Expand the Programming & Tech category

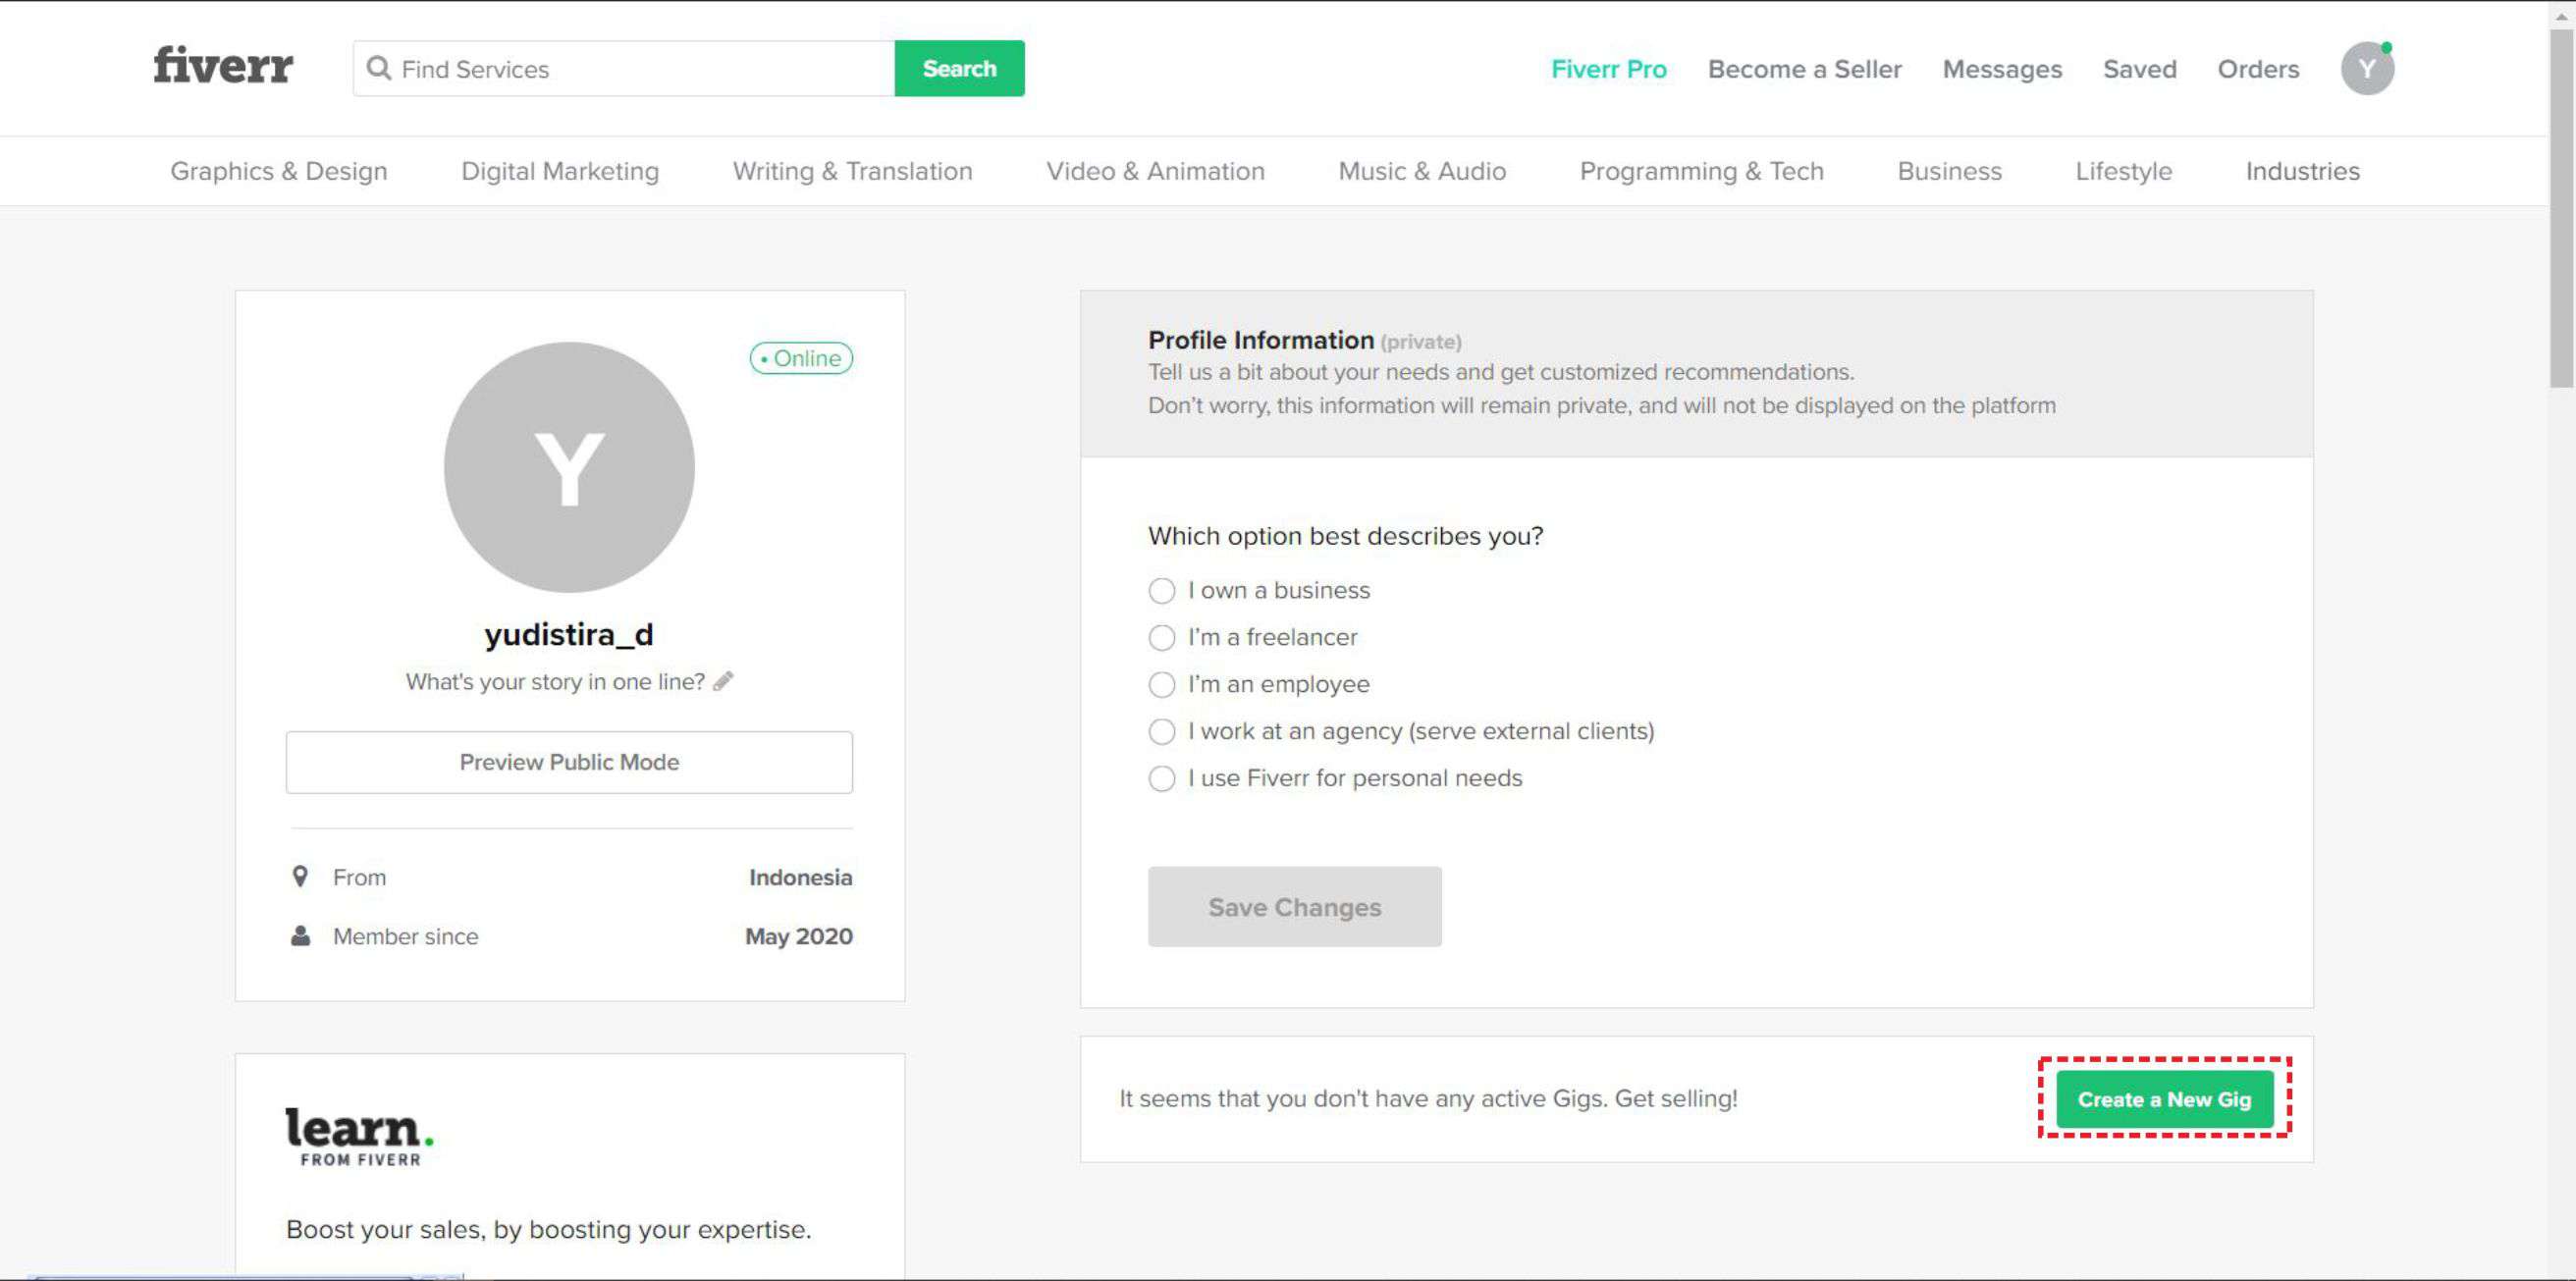1701,171
